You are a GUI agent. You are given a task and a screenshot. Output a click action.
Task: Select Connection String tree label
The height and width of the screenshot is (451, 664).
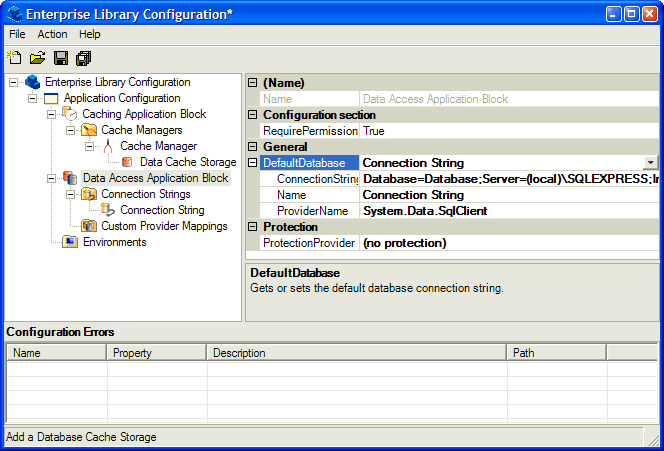pos(162,210)
